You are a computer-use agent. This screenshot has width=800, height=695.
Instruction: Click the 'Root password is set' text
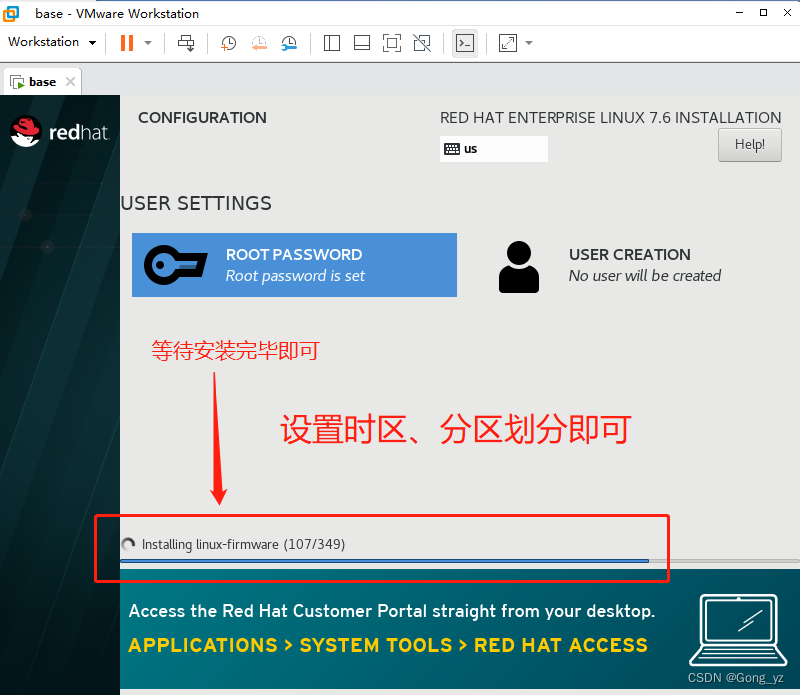295,276
